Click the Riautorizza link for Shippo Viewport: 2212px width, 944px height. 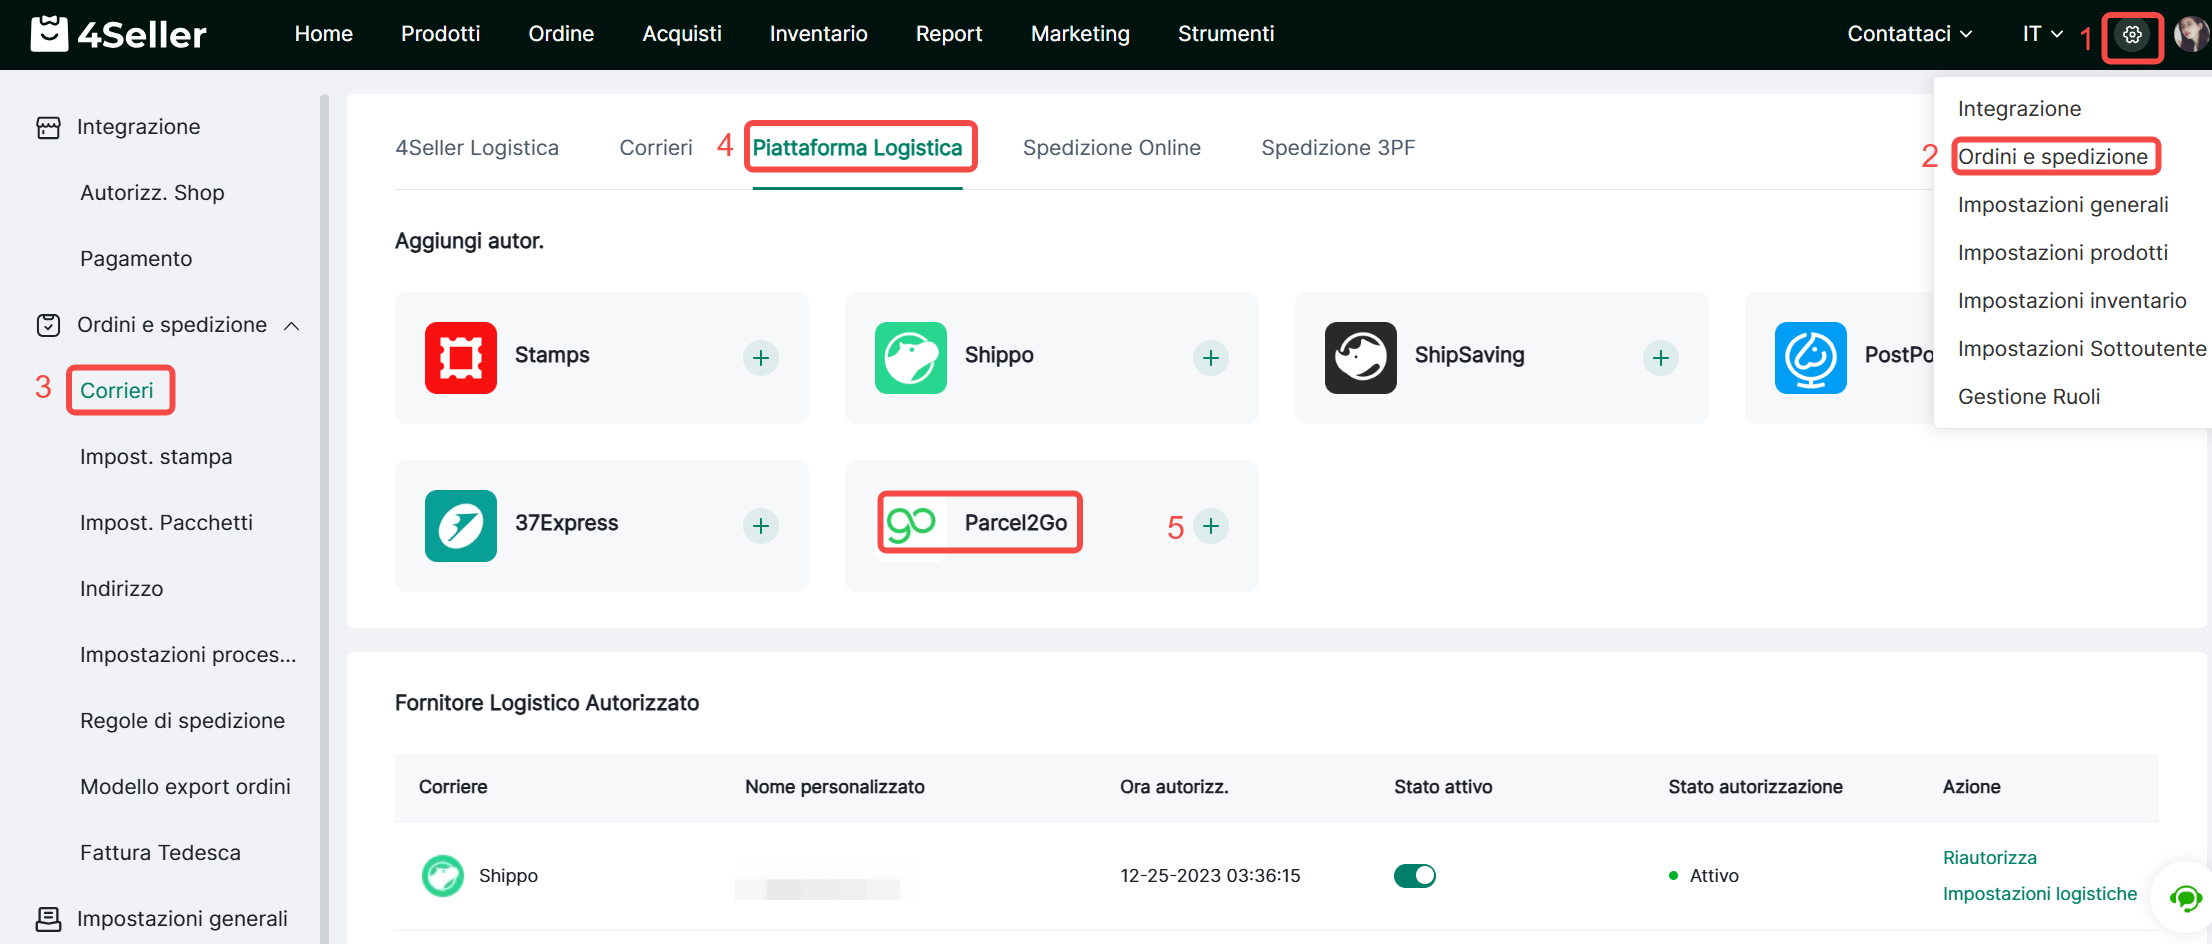point(1989,858)
